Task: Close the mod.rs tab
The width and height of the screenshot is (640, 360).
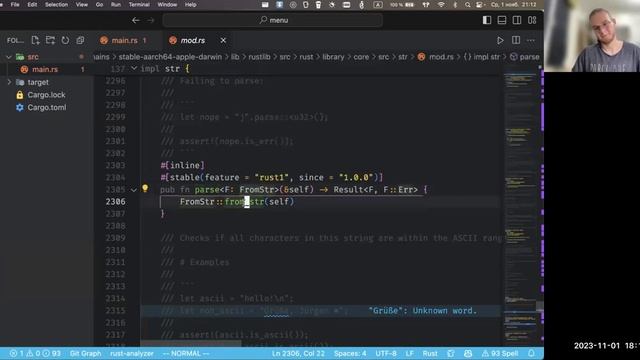Action: 223,40
